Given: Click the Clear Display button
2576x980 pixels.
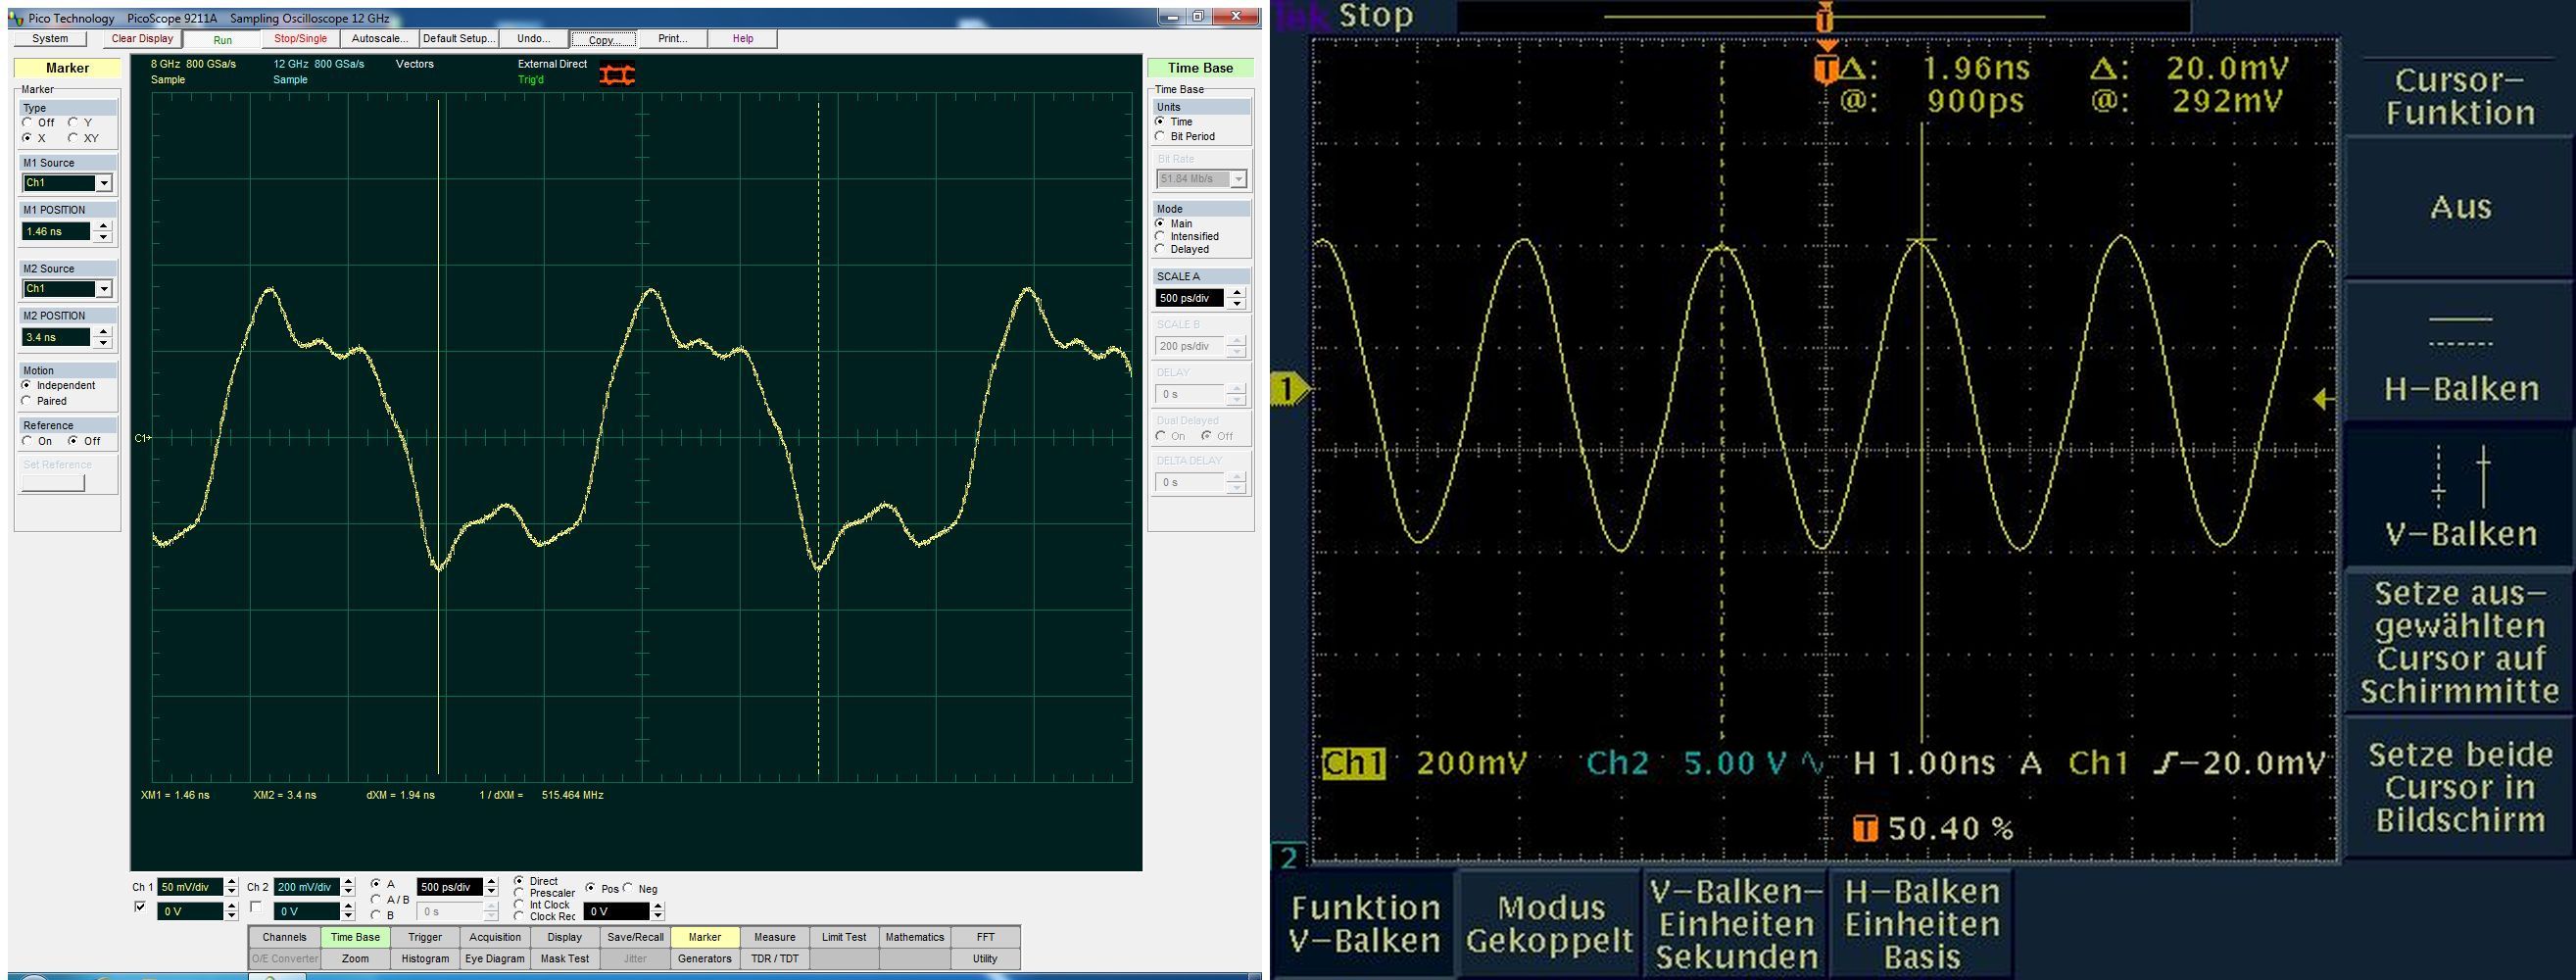Looking at the screenshot, I should [x=142, y=39].
